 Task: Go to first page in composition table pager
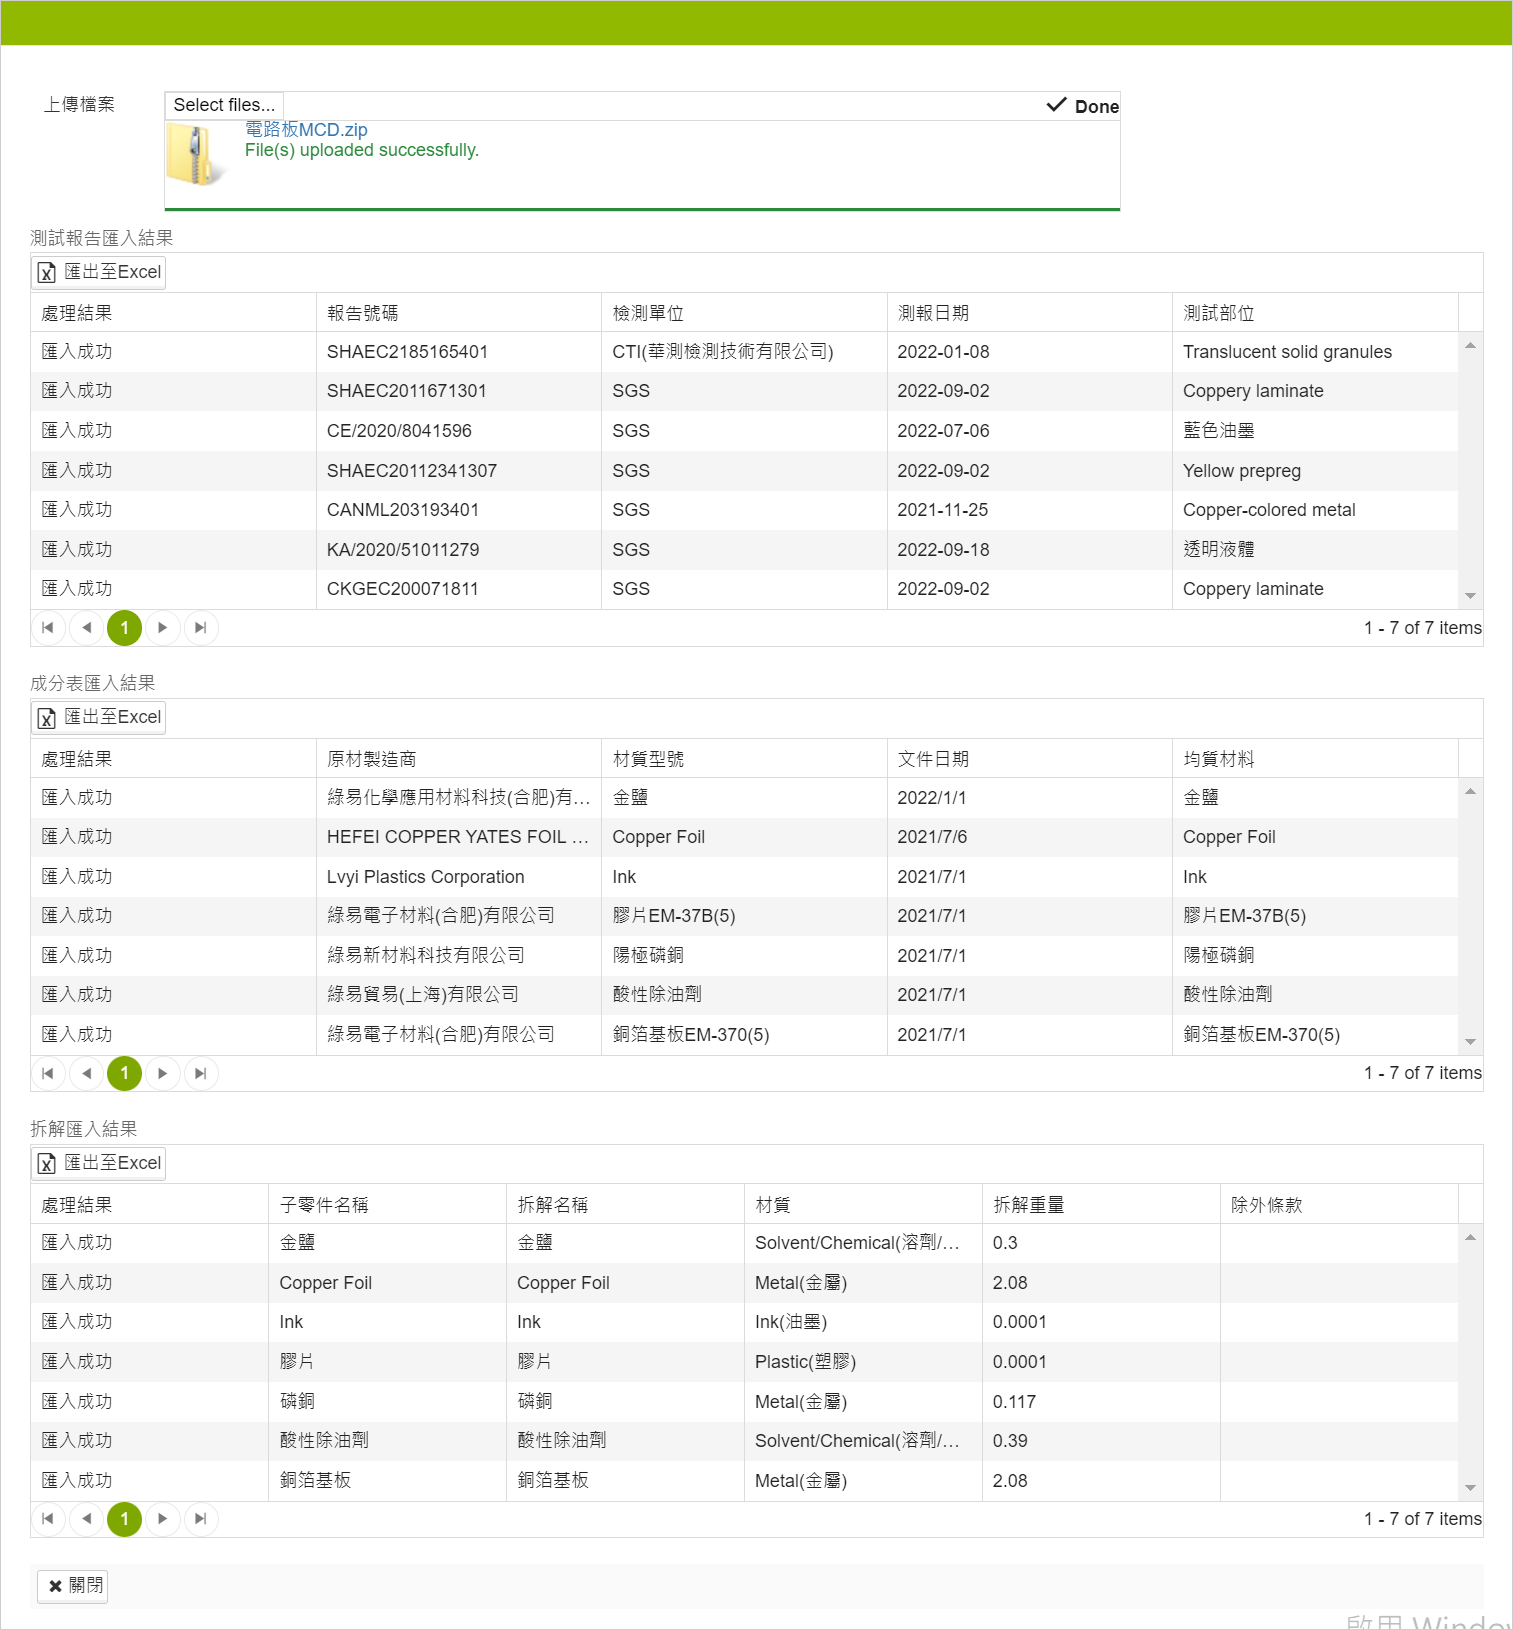point(48,1073)
